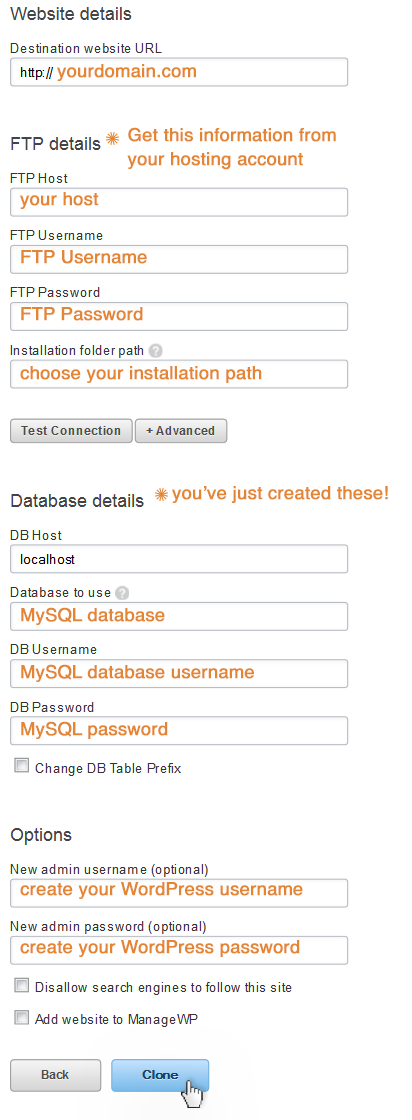Click the FTP Password text box
Viewport: 412px width, 1120px height.
[x=179, y=316]
